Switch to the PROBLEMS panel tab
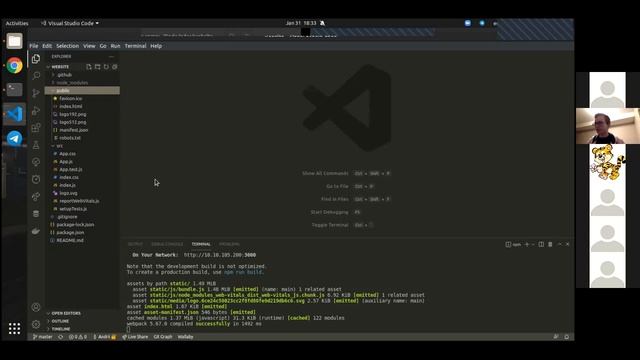 coord(229,244)
